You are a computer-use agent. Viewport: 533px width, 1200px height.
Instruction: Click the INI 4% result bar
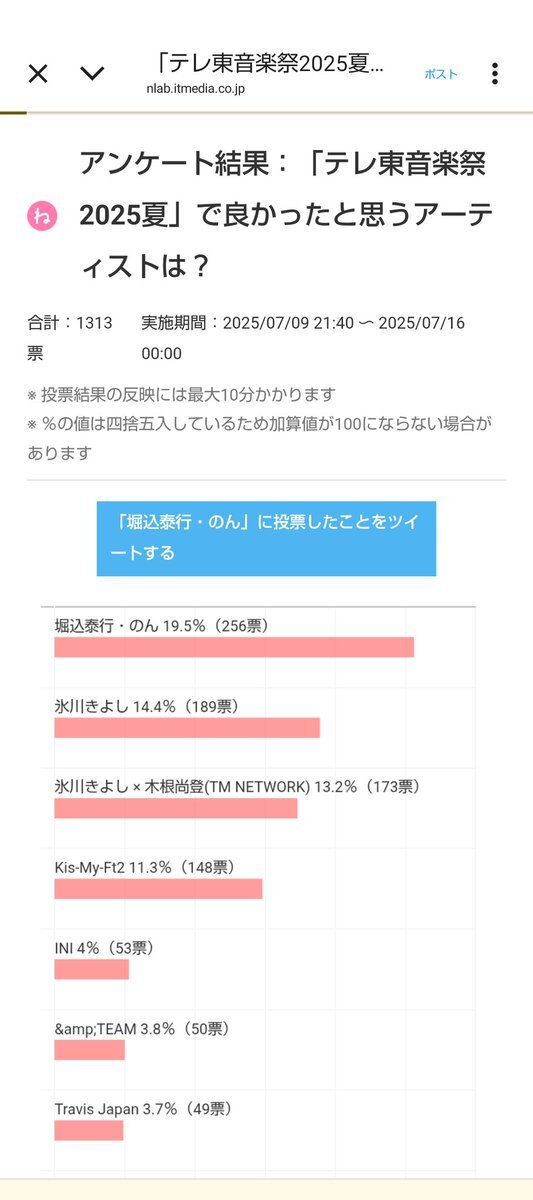click(92, 969)
